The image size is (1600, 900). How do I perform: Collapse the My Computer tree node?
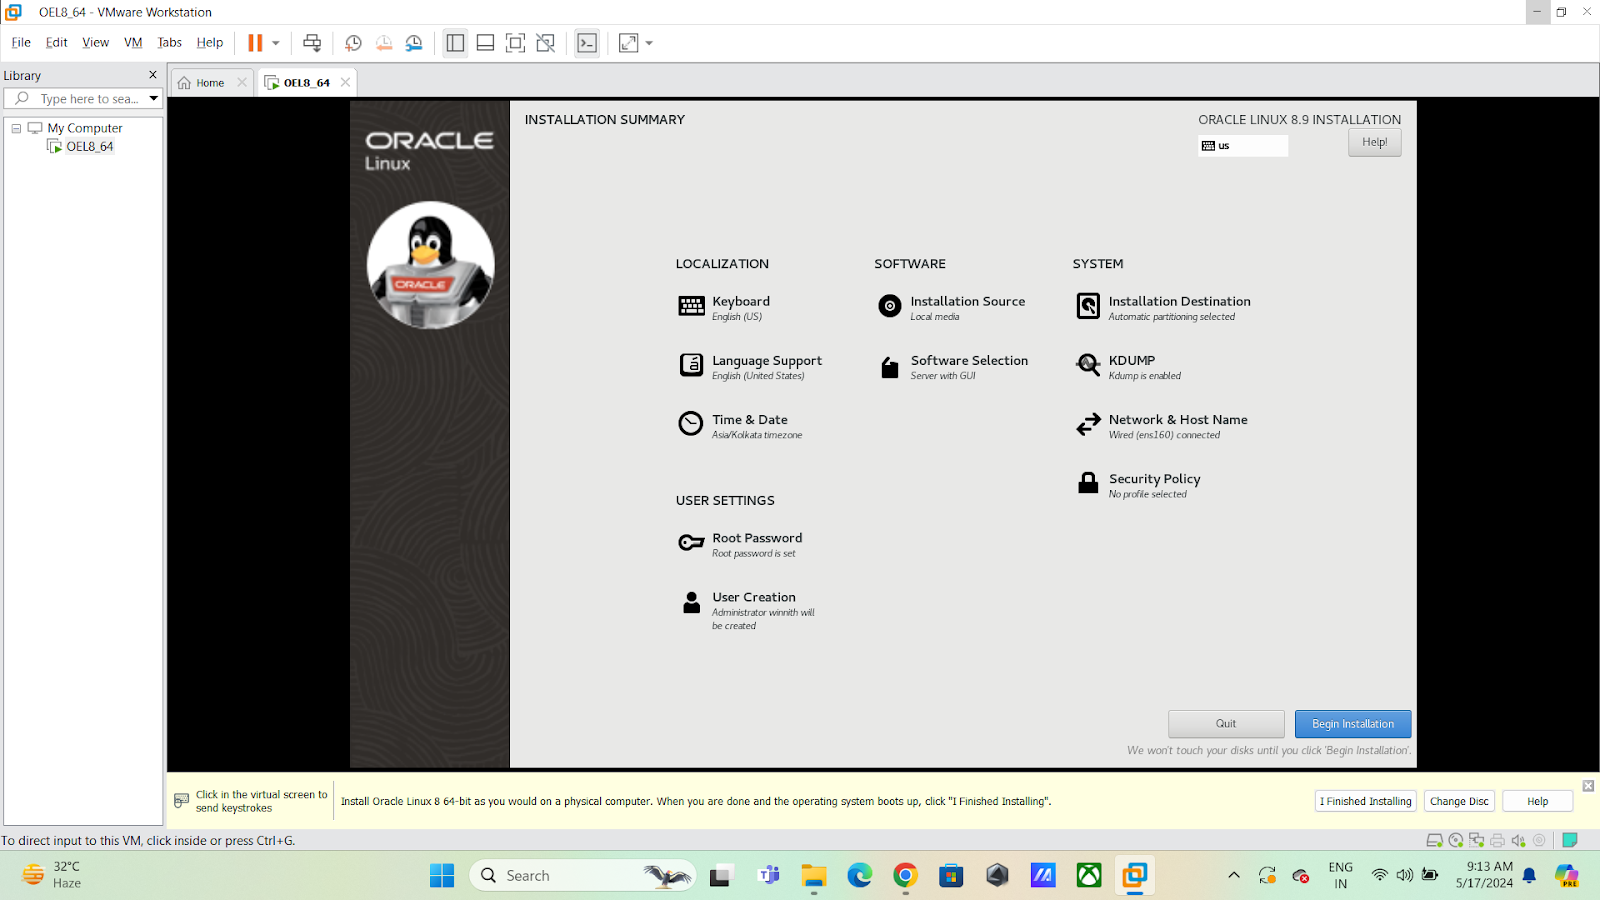click(16, 128)
